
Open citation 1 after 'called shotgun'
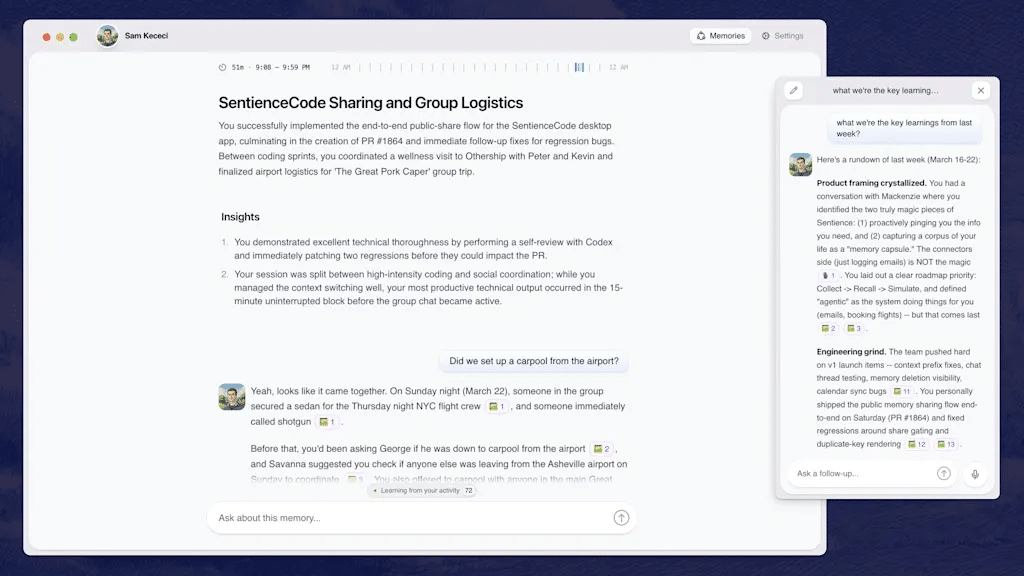coord(327,422)
